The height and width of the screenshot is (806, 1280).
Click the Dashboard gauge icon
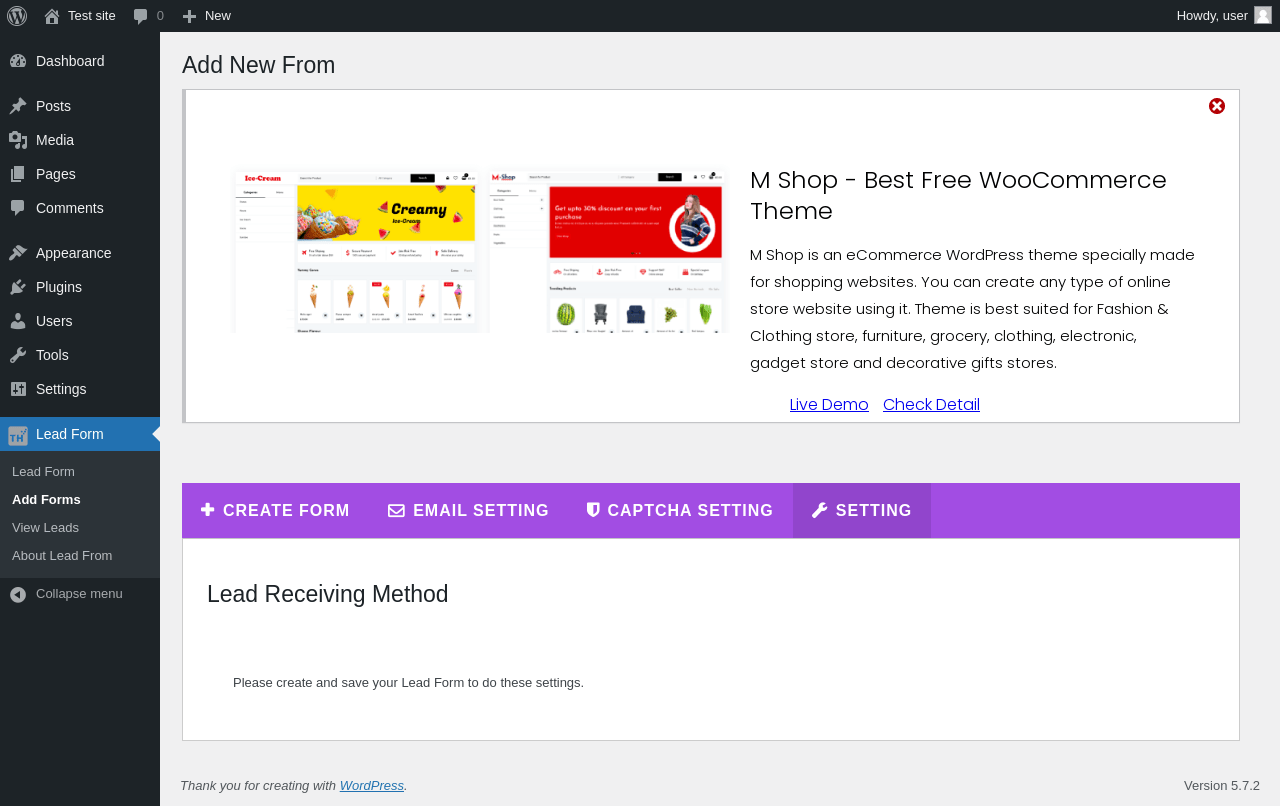[18, 61]
